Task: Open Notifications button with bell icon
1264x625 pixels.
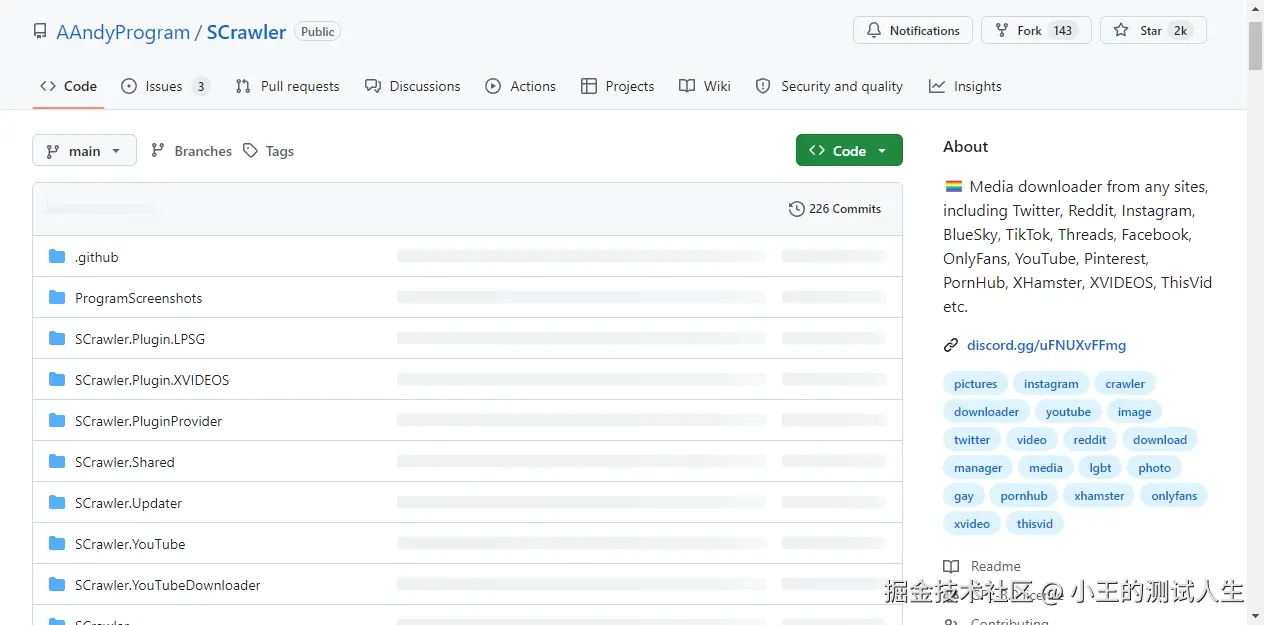Action: click(913, 30)
